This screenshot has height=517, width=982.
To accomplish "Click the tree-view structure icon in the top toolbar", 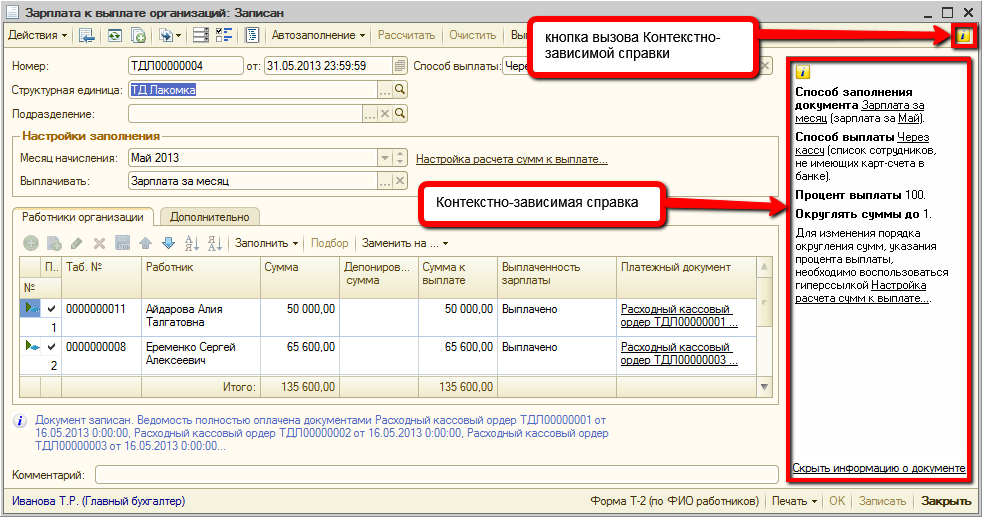I will (x=223, y=35).
